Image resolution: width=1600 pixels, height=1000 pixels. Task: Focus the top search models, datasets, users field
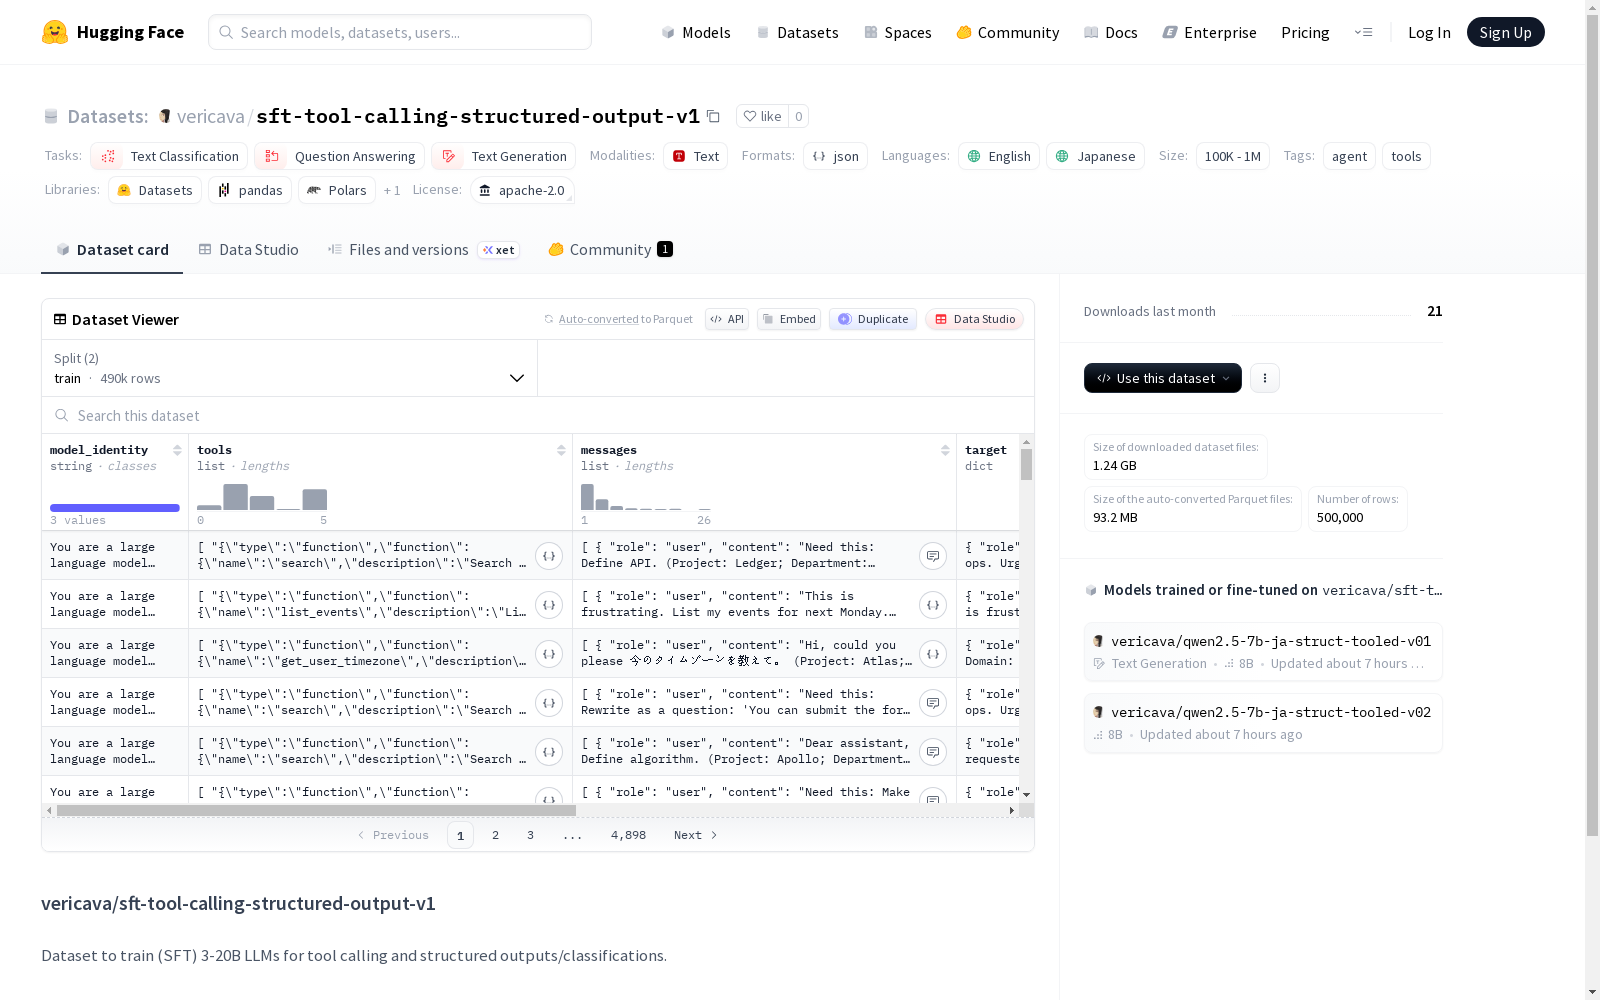400,32
